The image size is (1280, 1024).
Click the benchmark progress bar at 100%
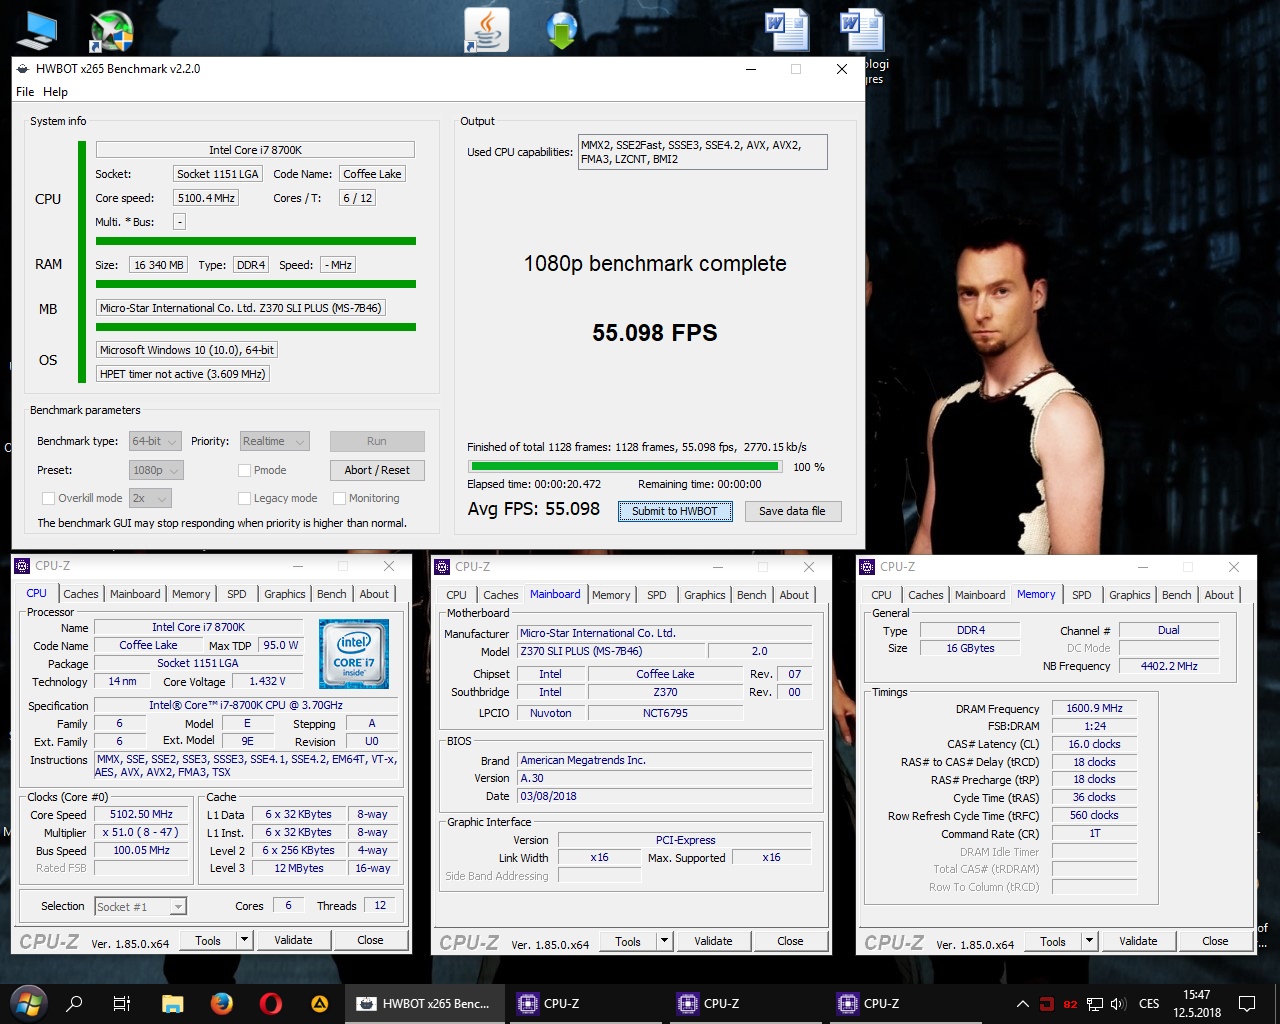point(625,466)
